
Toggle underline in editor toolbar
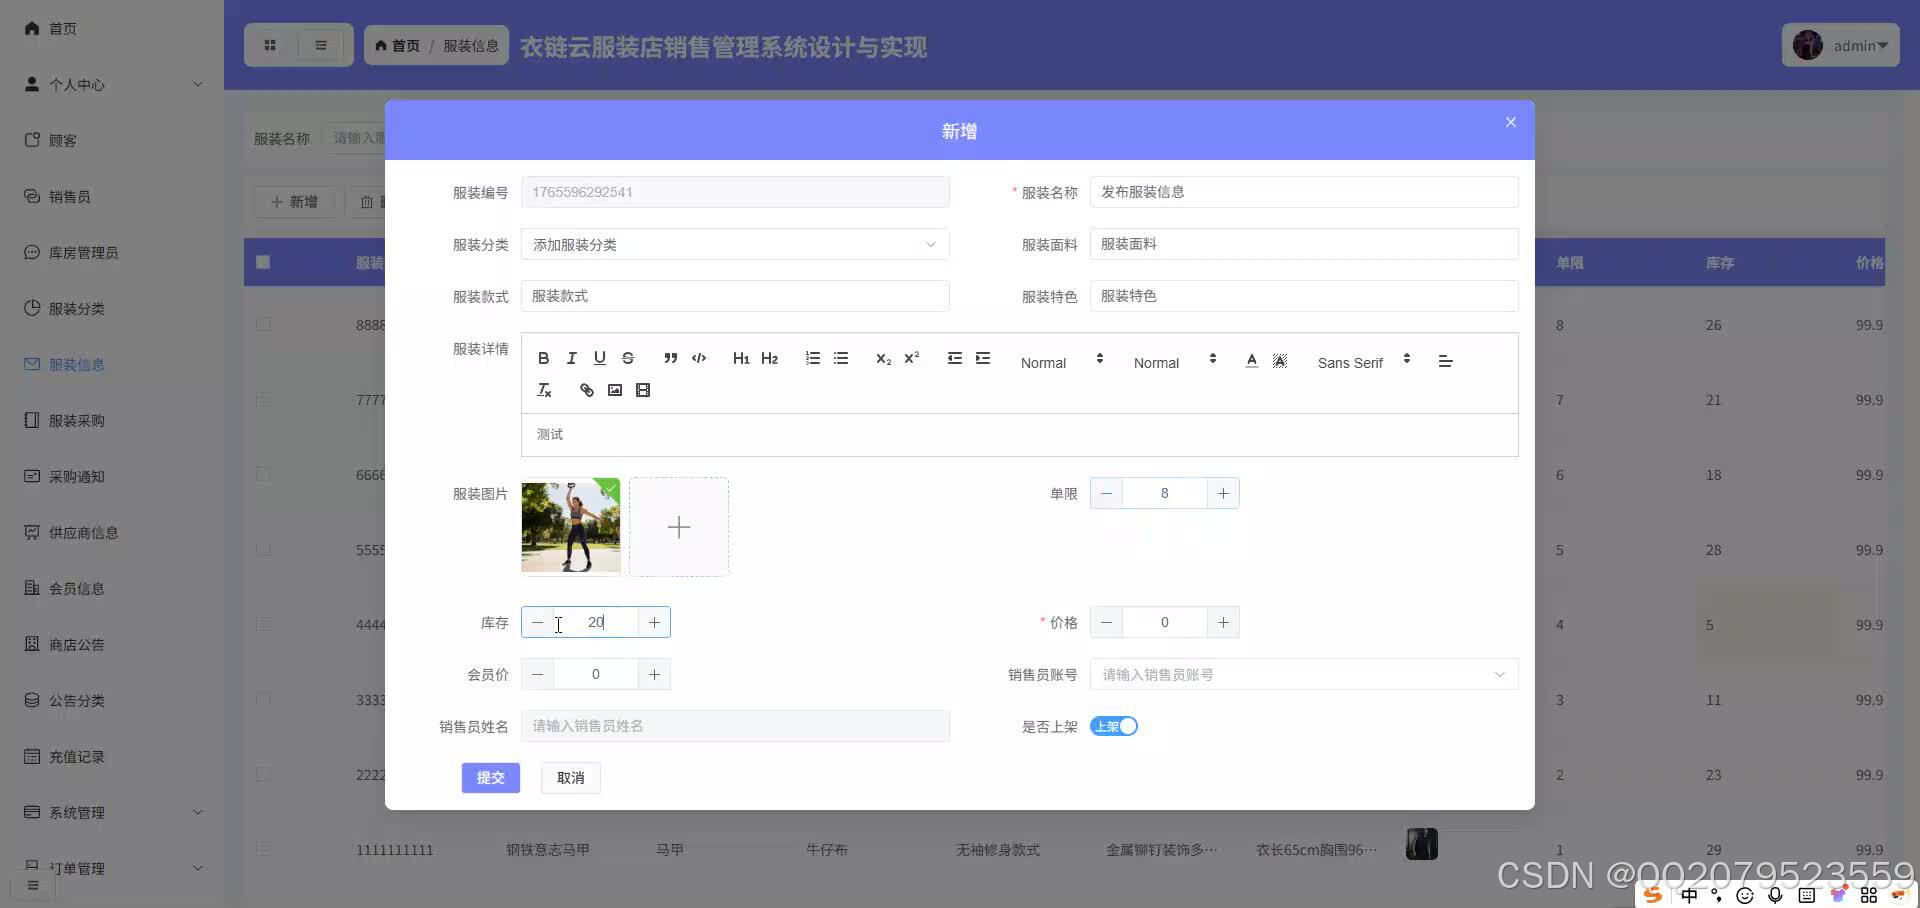[599, 358]
